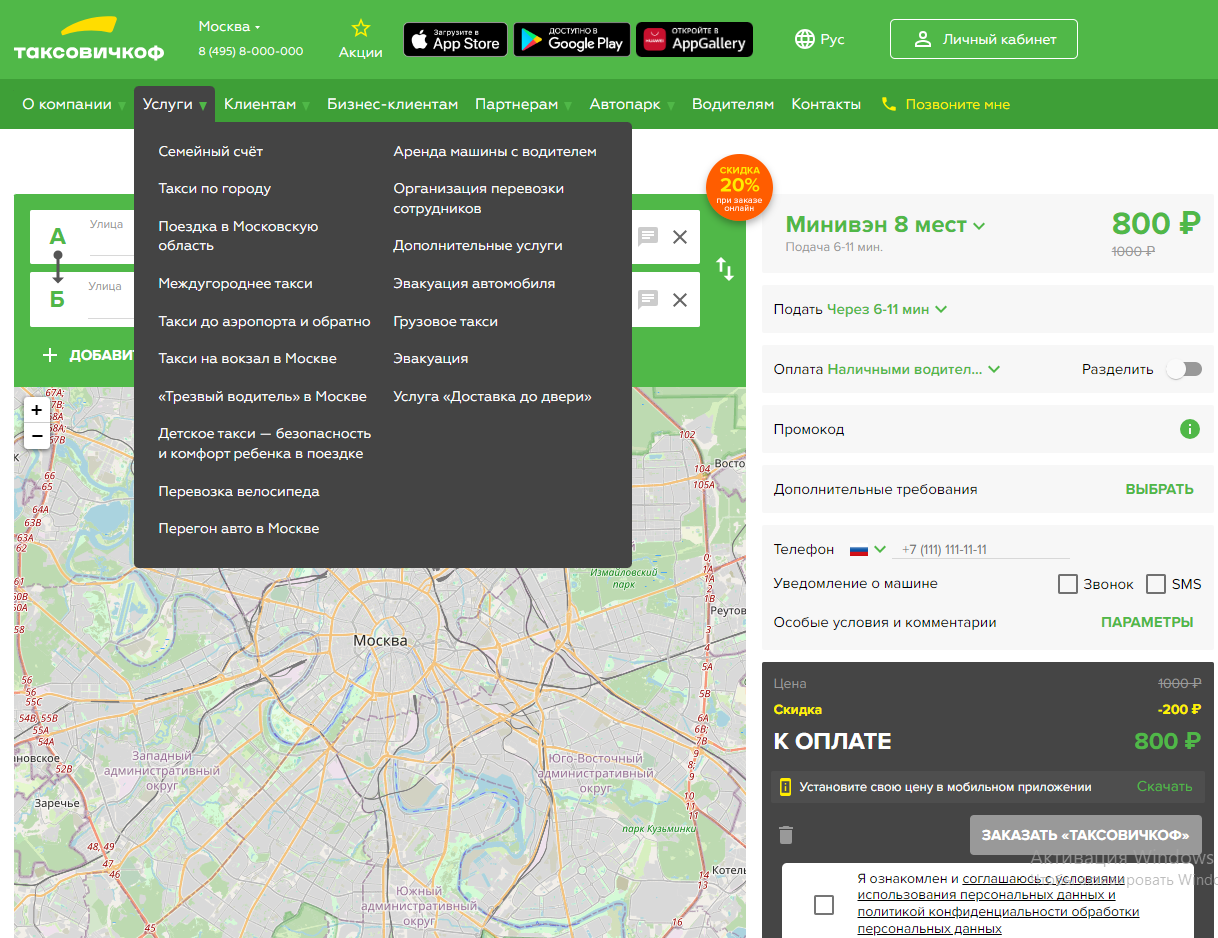The height and width of the screenshot is (938, 1218).
Task: Zoom out the map with minus button
Action: (x=37, y=436)
